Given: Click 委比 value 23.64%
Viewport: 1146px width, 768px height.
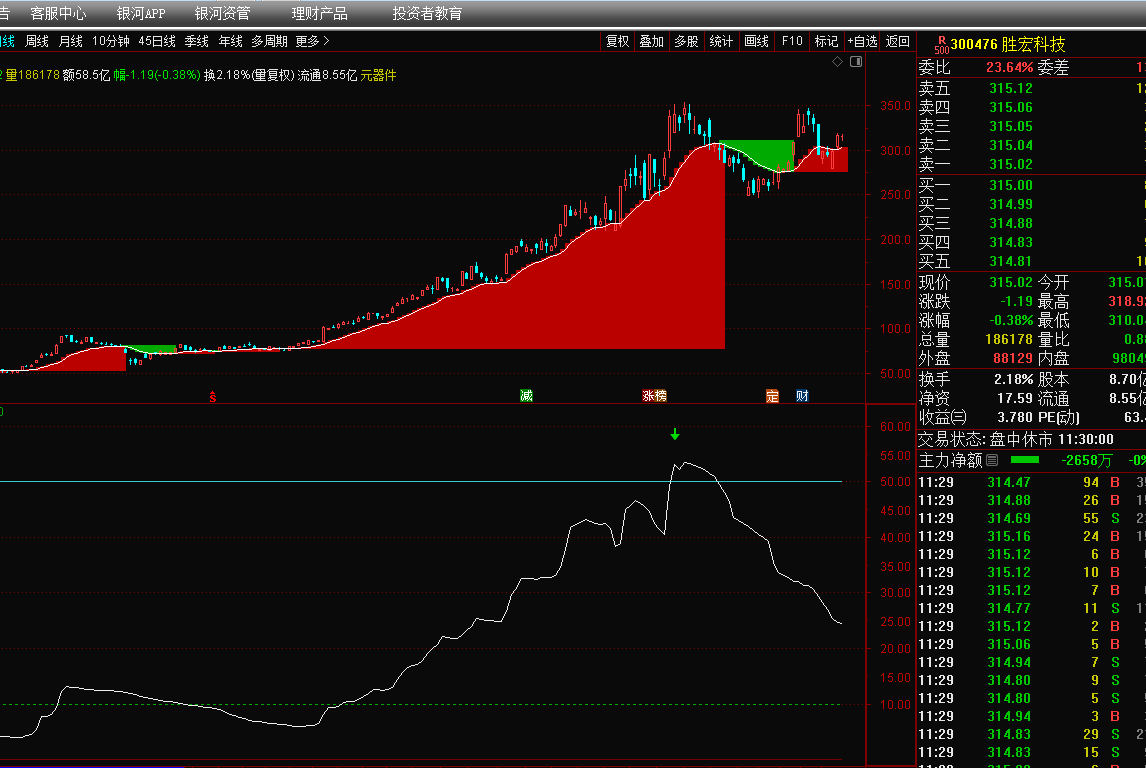Looking at the screenshot, I should (1009, 67).
